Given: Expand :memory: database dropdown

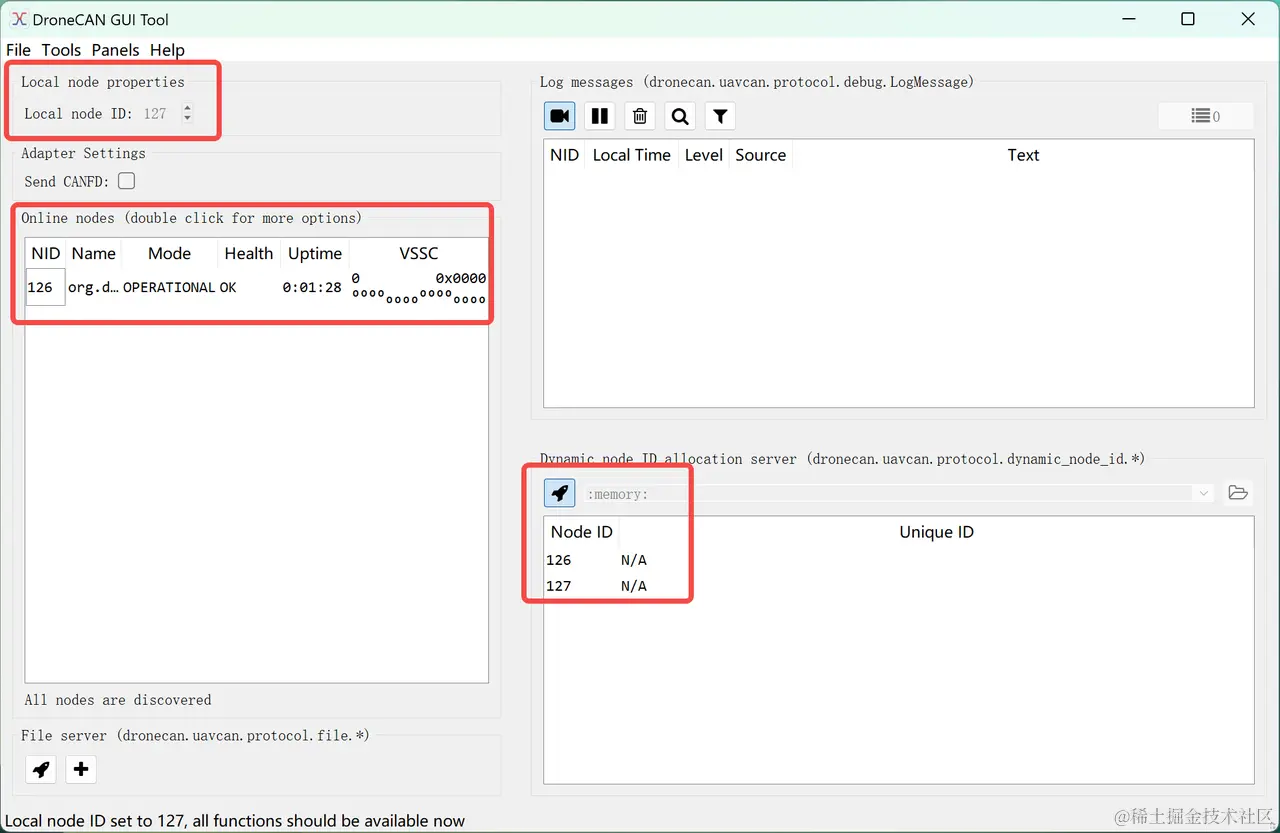Looking at the screenshot, I should pos(1203,493).
